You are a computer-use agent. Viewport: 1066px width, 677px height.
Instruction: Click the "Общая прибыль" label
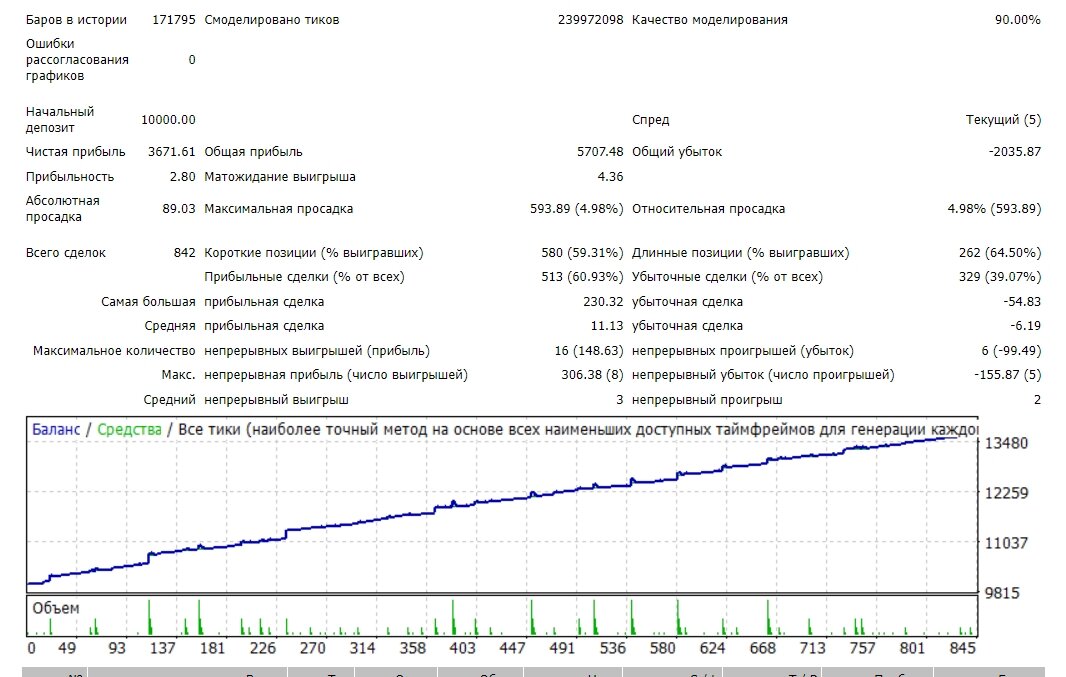coord(253,152)
